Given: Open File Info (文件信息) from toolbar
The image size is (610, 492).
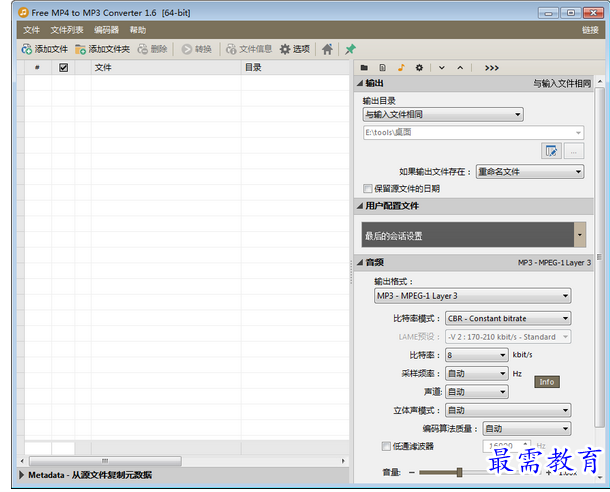Looking at the screenshot, I should (249, 49).
